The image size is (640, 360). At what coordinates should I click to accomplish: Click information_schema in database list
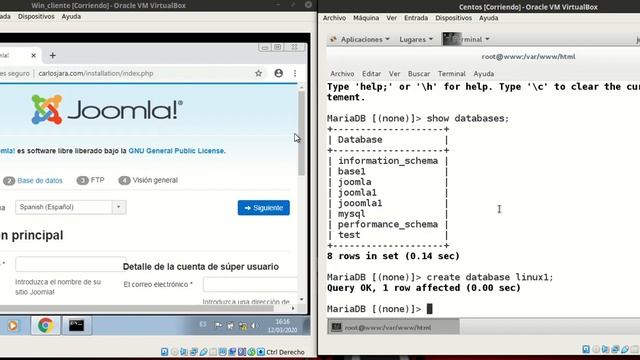tap(388, 161)
